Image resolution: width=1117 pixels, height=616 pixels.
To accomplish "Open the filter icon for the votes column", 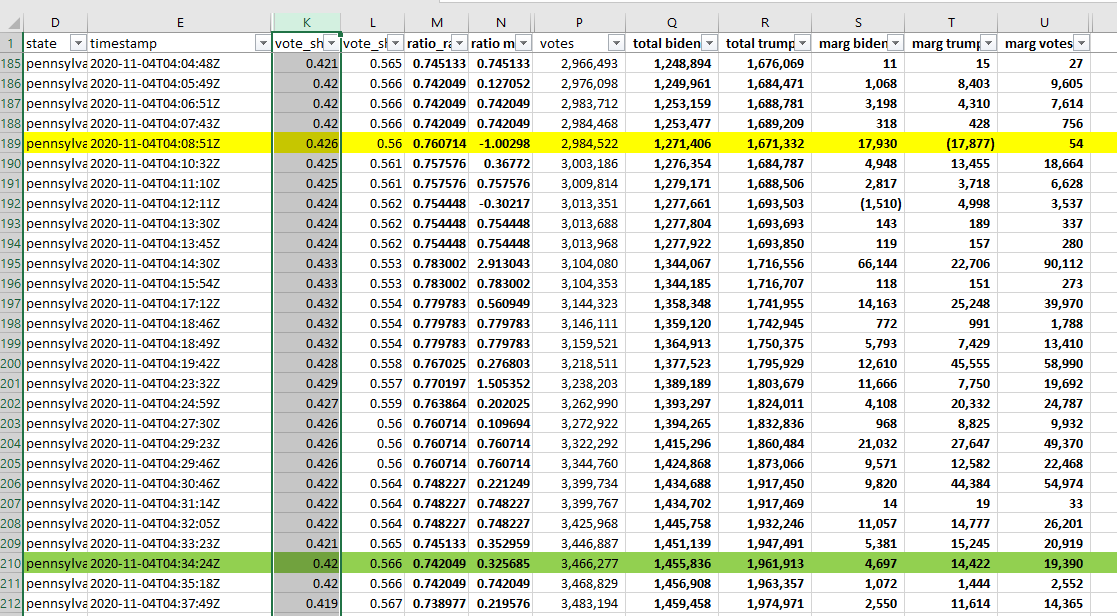I will tap(614, 44).
